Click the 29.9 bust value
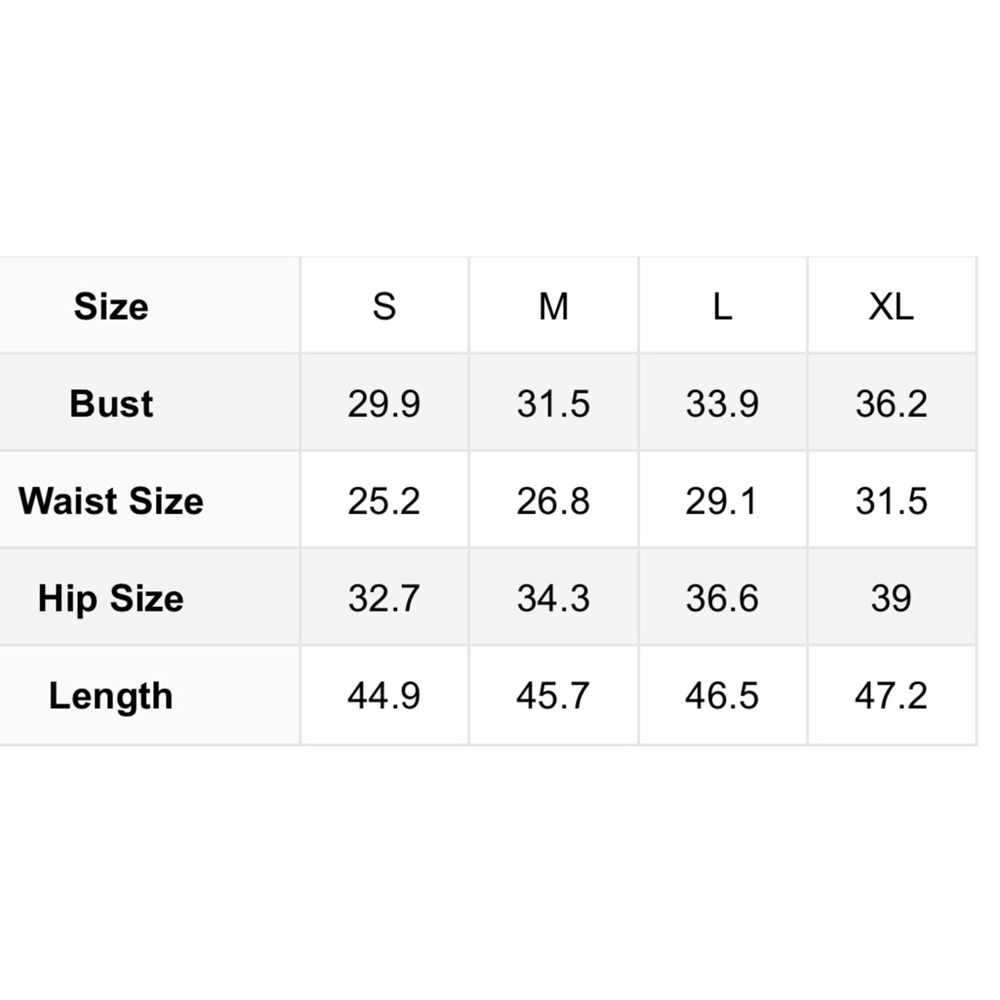The image size is (1000, 1000). pyautogui.click(x=384, y=404)
